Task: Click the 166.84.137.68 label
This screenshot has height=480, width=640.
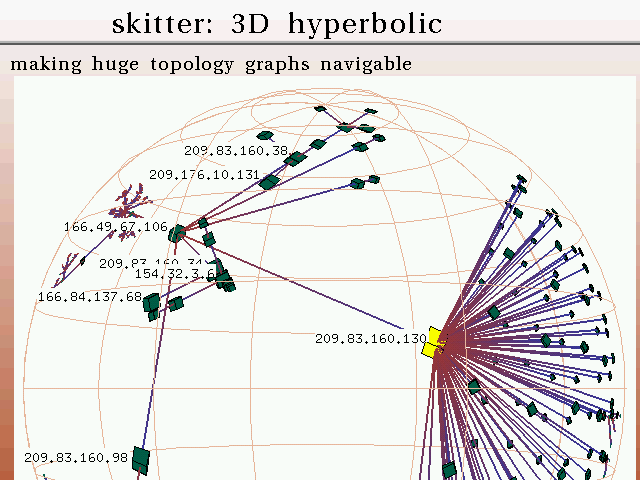Action: (x=90, y=297)
